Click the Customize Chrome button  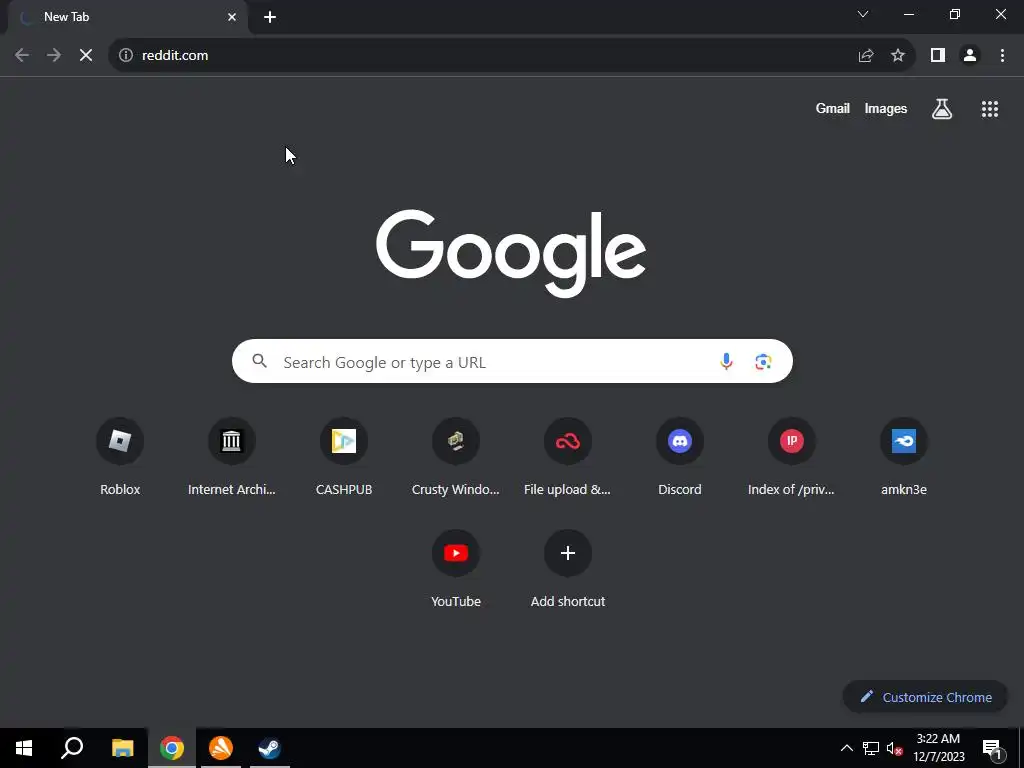click(x=925, y=697)
